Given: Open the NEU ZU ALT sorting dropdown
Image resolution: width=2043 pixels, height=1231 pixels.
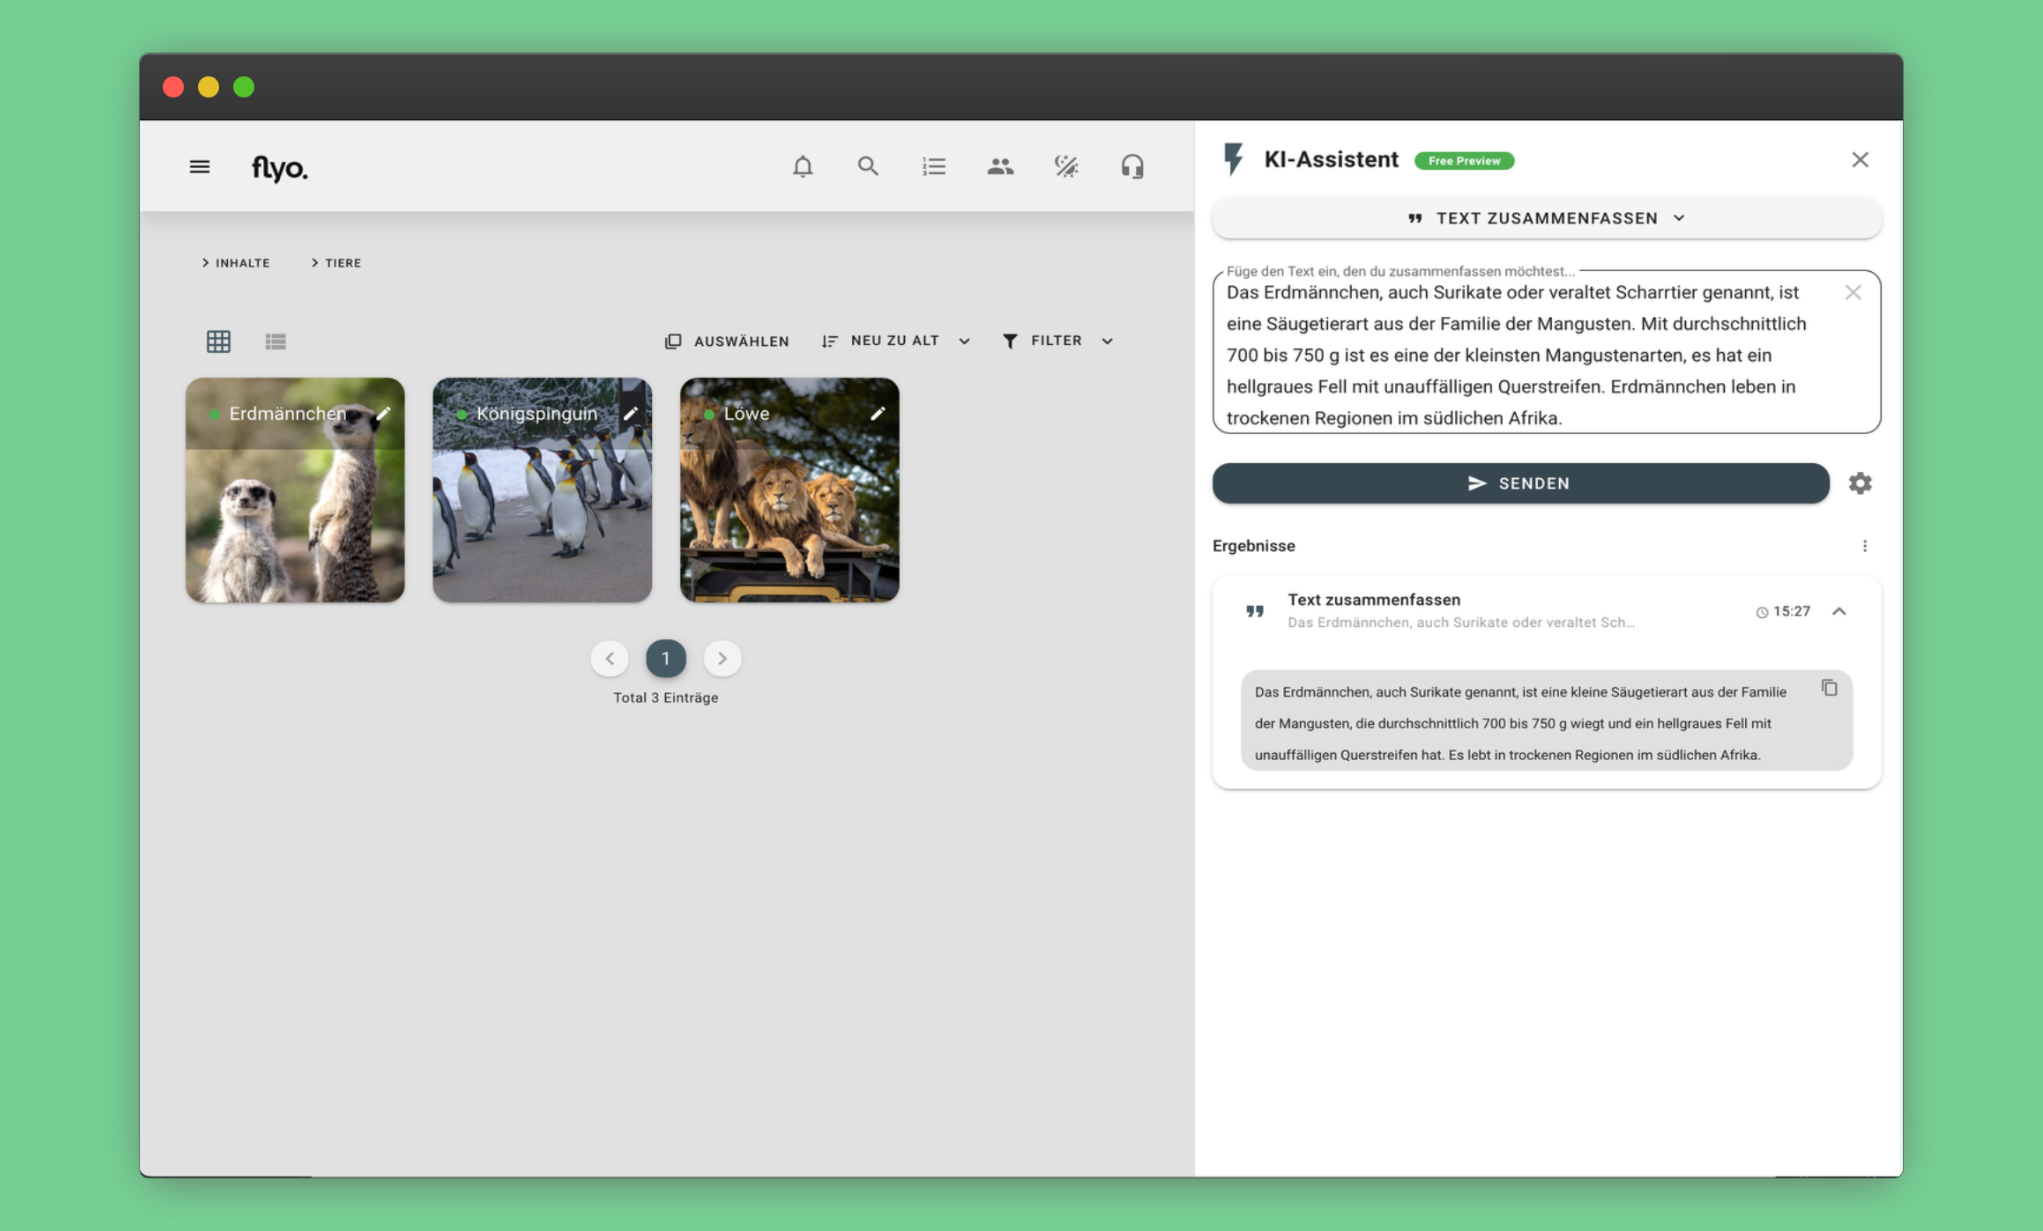Looking at the screenshot, I should click(x=895, y=340).
